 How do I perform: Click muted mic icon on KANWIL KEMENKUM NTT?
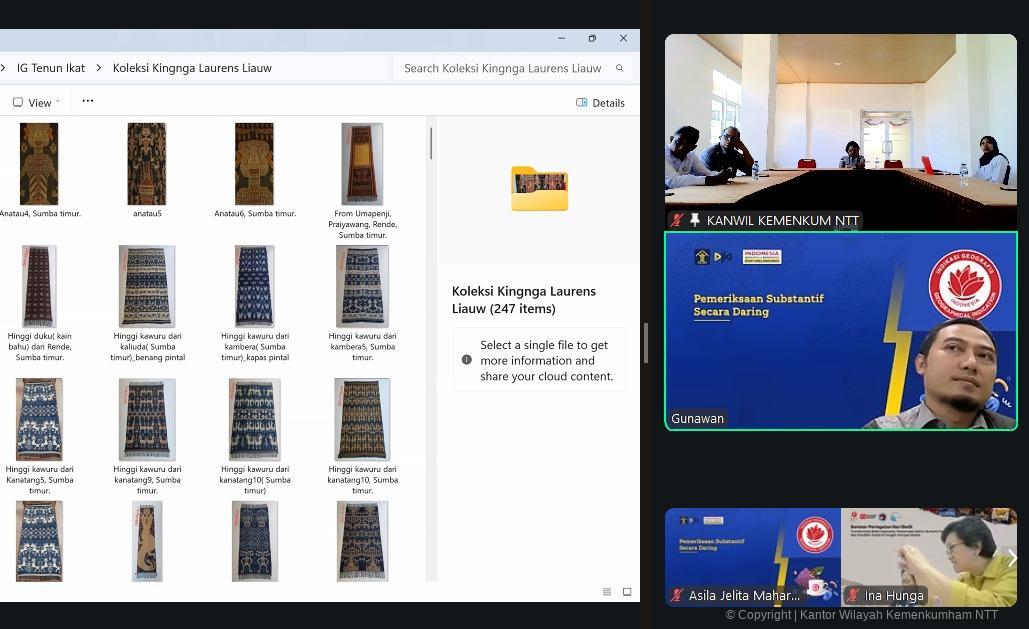click(678, 220)
